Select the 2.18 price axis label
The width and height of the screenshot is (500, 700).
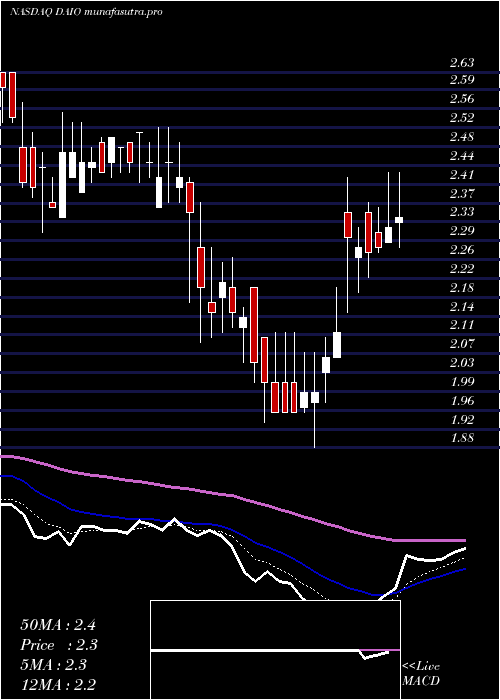(x=462, y=288)
